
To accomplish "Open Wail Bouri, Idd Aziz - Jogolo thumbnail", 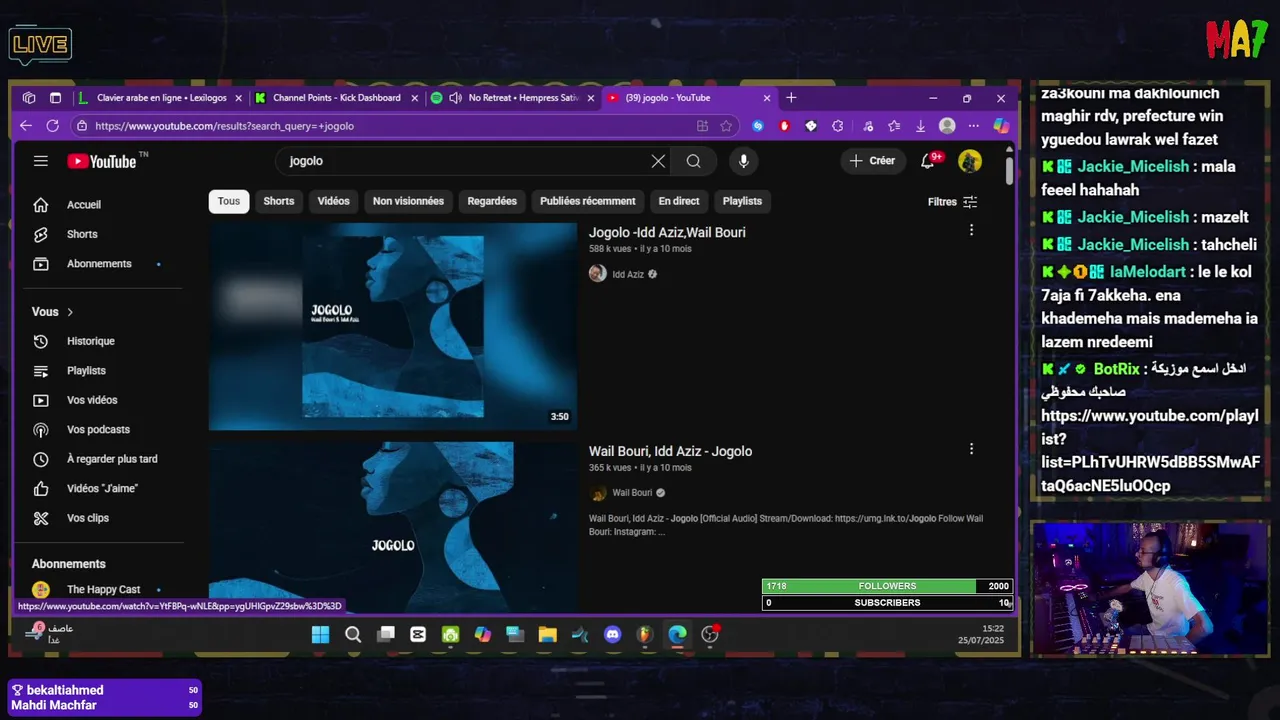I will click(393, 526).
